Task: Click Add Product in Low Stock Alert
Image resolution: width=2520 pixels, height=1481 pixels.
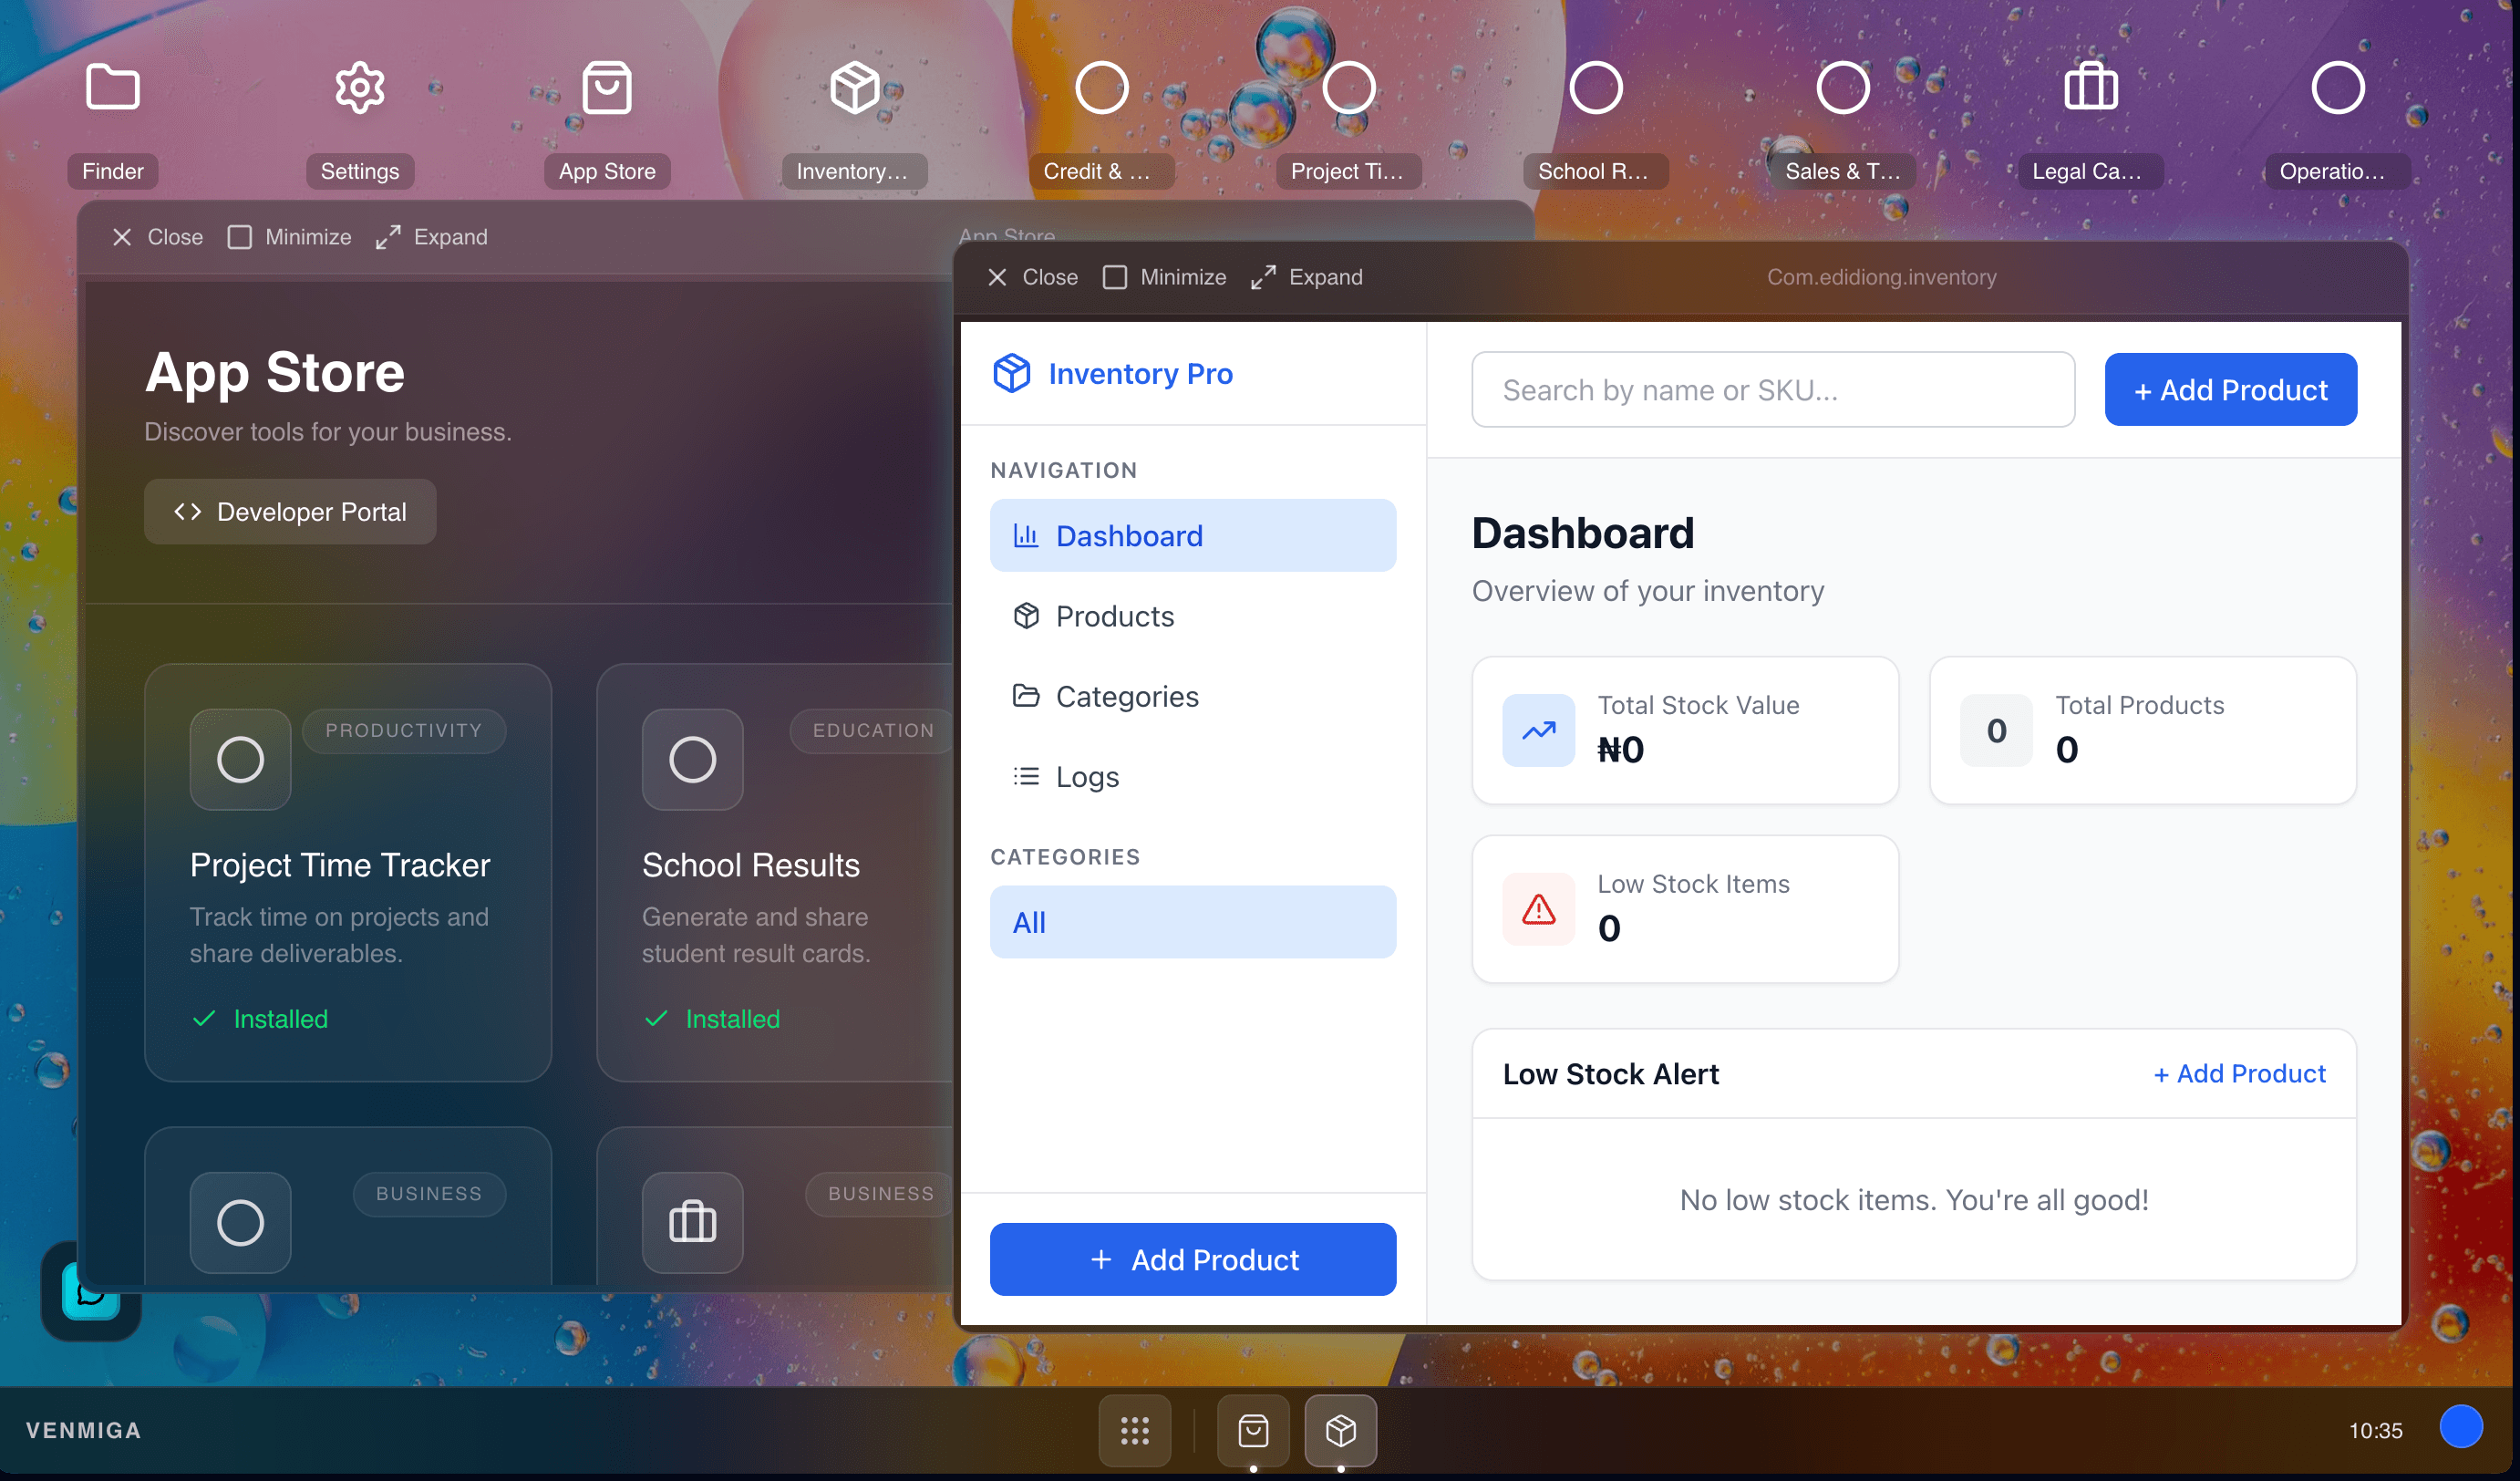Action: (x=2239, y=1073)
